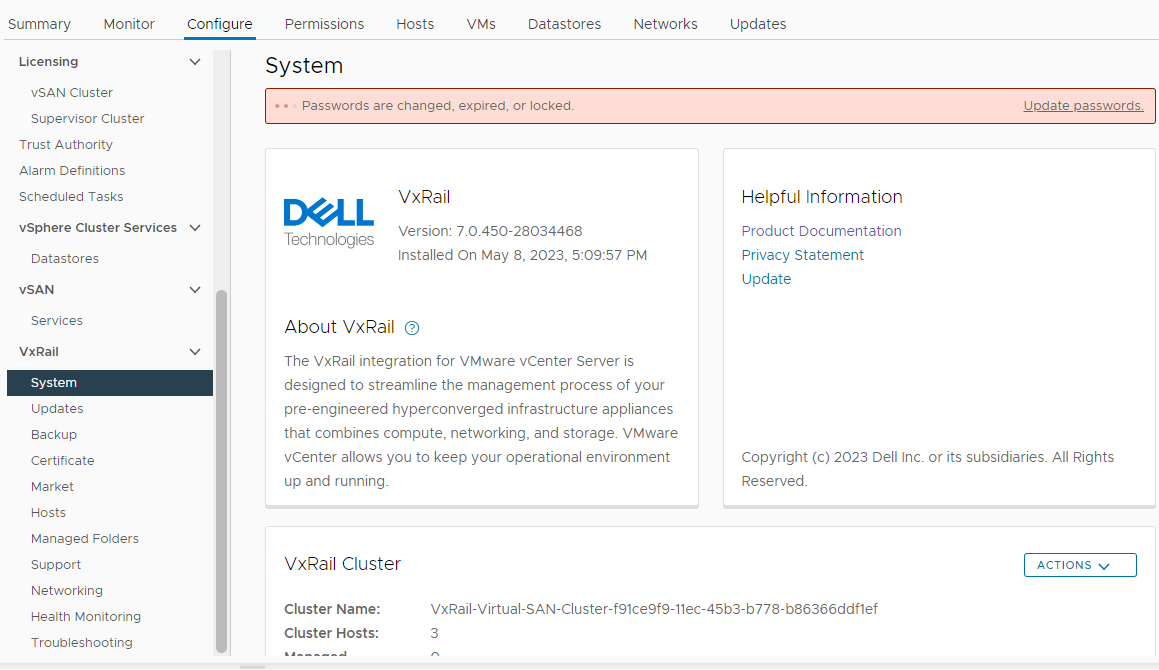The image size is (1159, 670).
Task: Open the Permissions tab
Action: [x=324, y=23]
